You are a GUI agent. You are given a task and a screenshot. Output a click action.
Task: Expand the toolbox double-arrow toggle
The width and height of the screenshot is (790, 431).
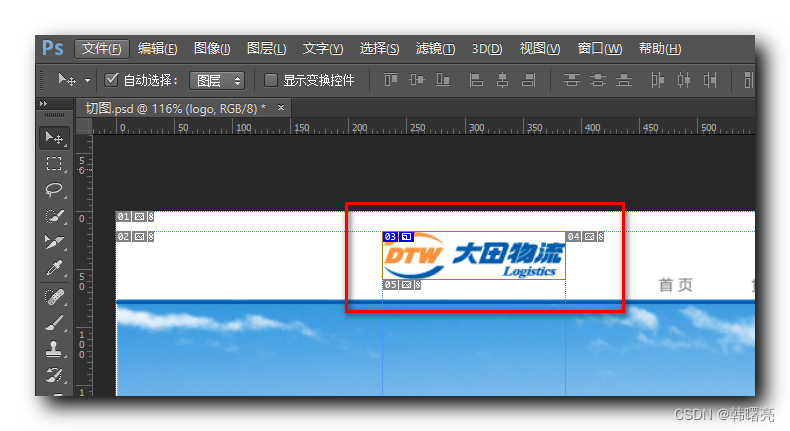(x=43, y=103)
